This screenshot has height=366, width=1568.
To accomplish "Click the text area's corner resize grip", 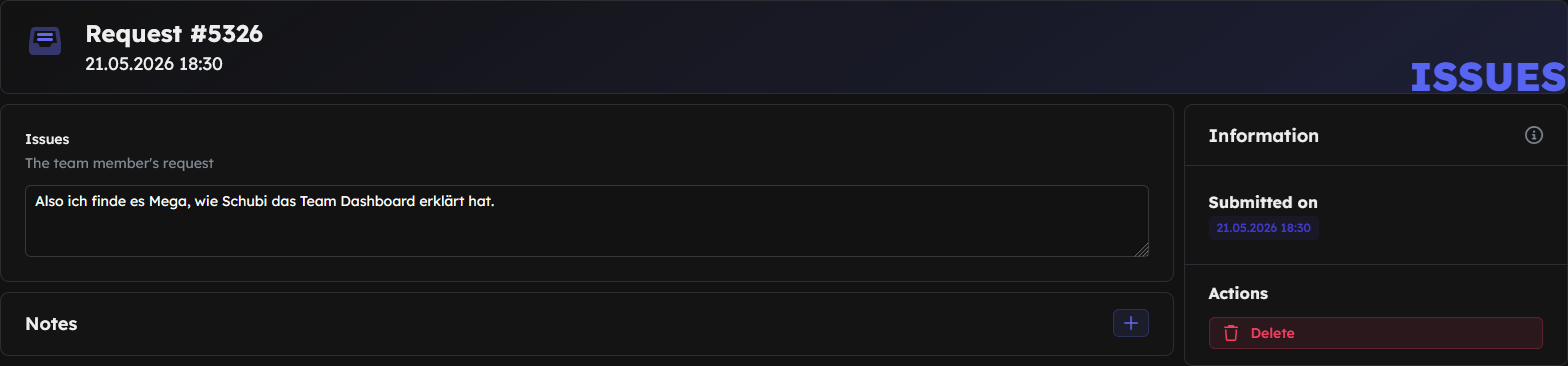I will tap(1141, 250).
